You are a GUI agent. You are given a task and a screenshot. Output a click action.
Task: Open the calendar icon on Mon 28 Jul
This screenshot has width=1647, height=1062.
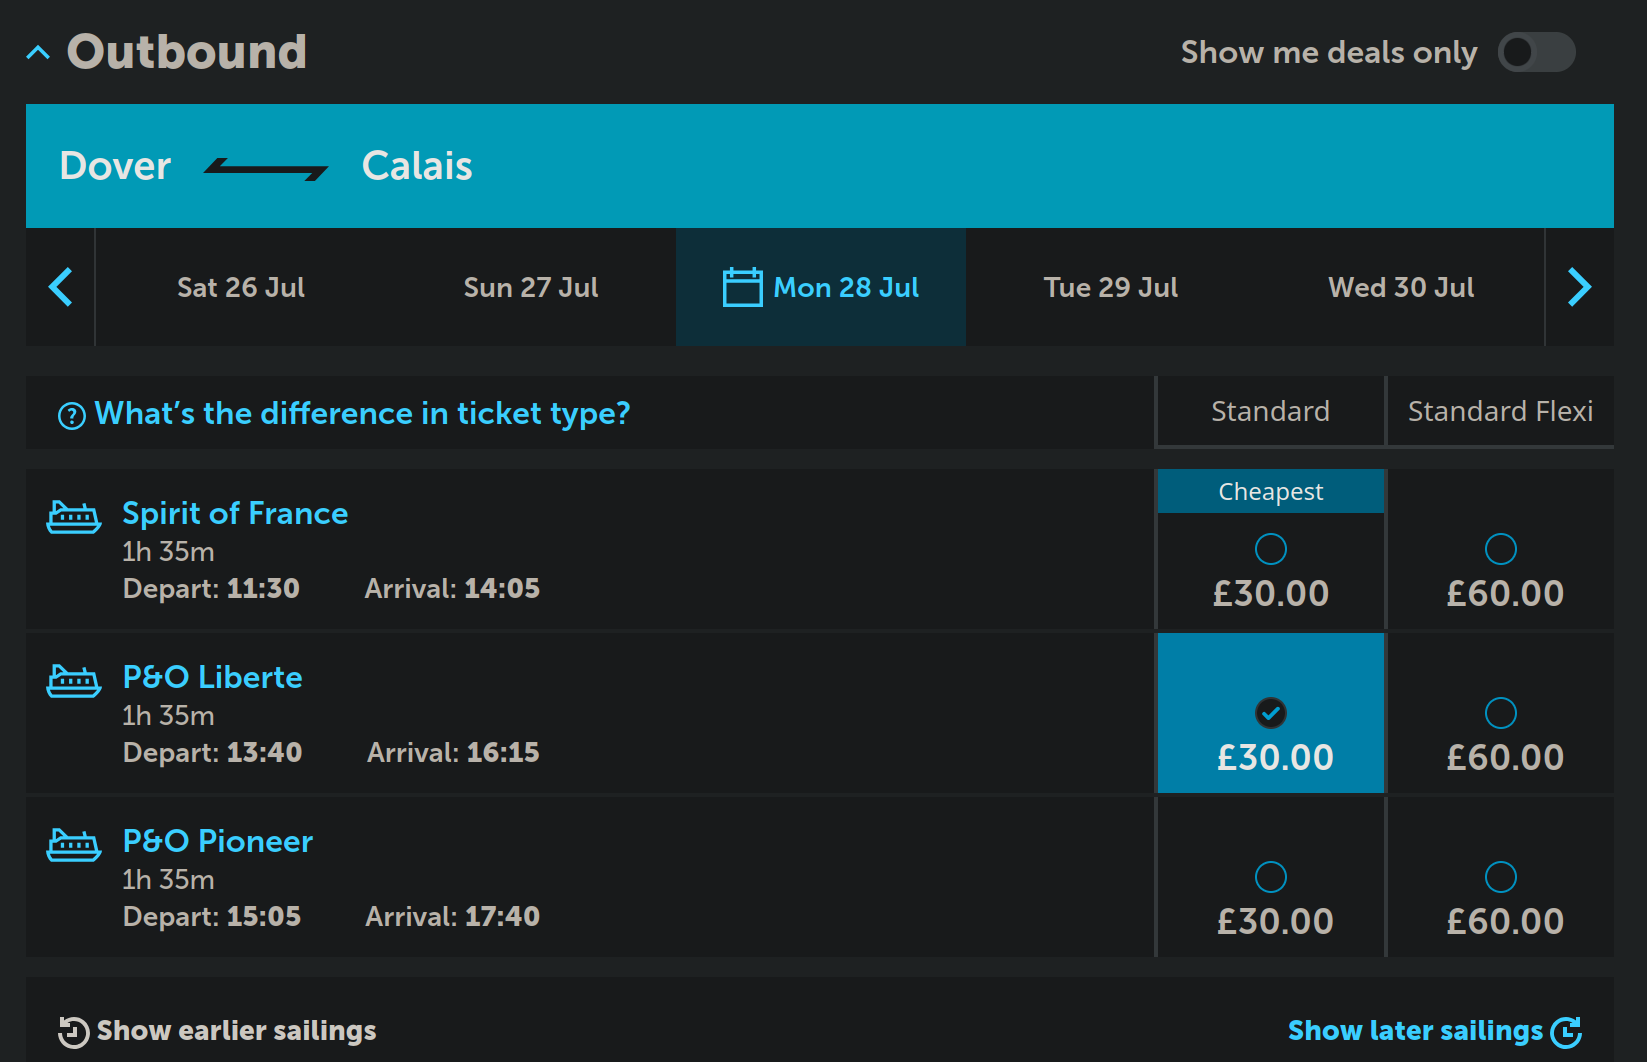click(742, 287)
